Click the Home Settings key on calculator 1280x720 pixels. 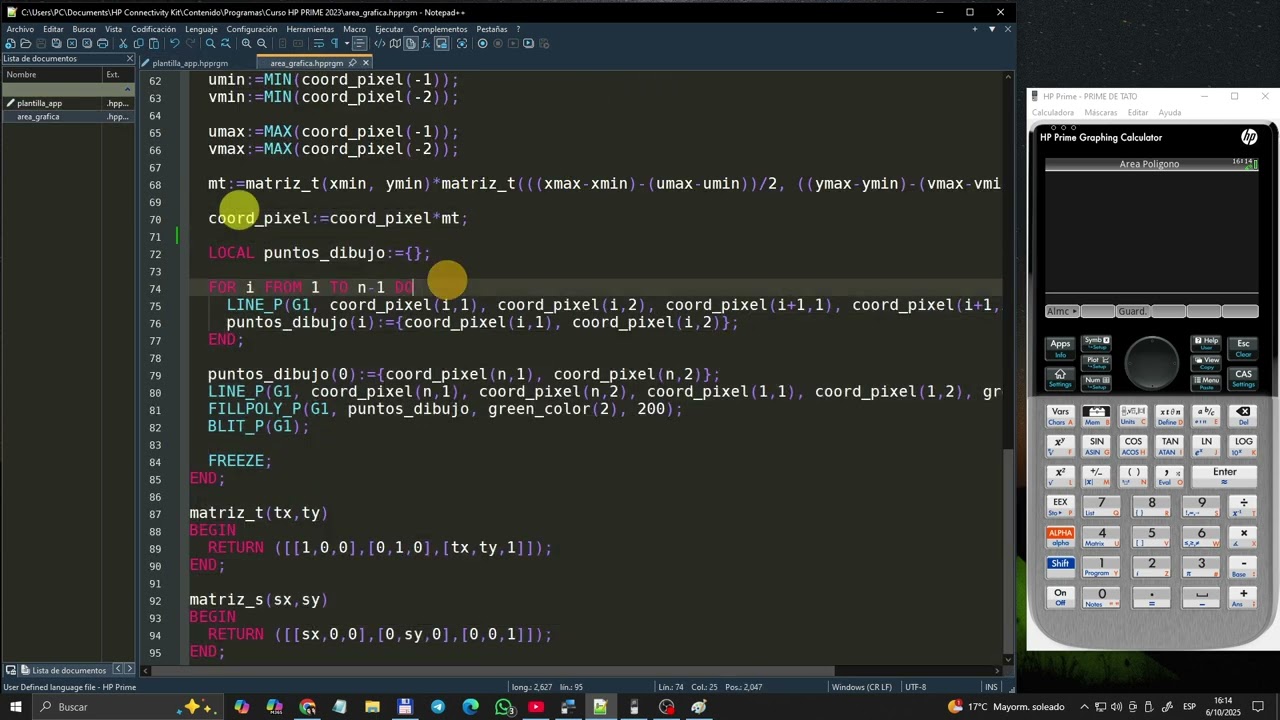(x=1060, y=377)
